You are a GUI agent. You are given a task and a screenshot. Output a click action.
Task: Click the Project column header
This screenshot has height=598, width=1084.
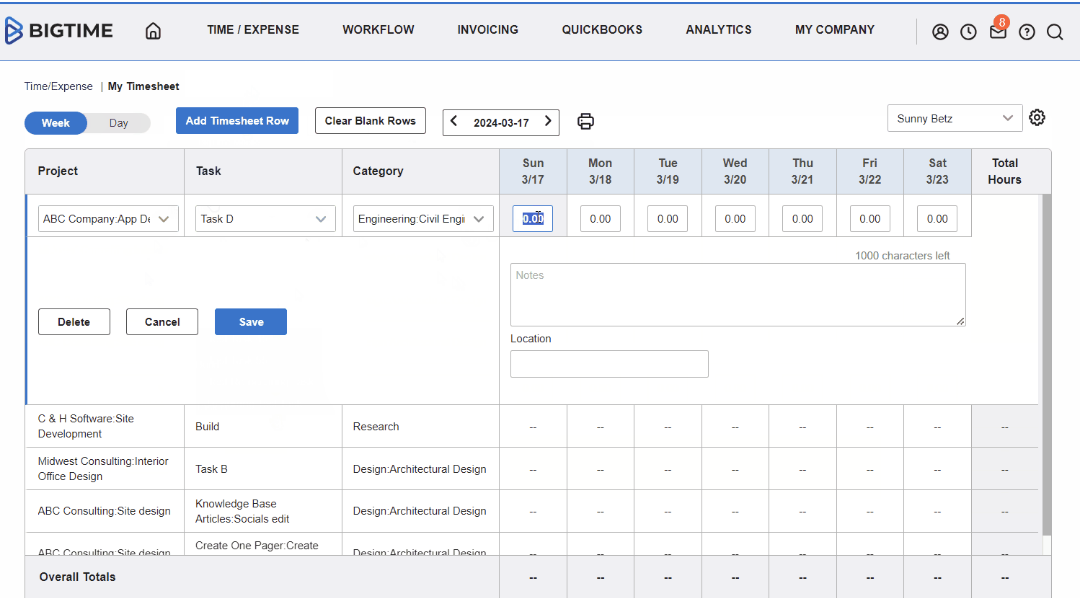click(105, 171)
